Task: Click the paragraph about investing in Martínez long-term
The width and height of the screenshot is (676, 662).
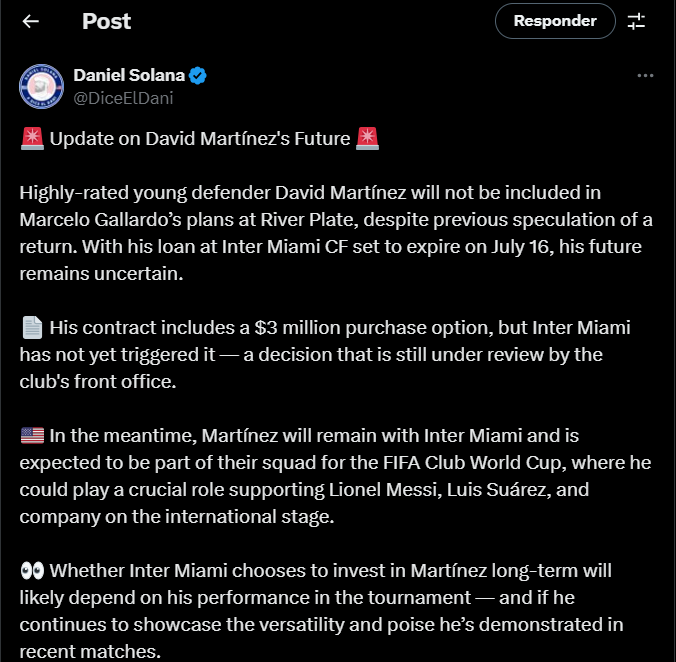Action: [x=322, y=611]
